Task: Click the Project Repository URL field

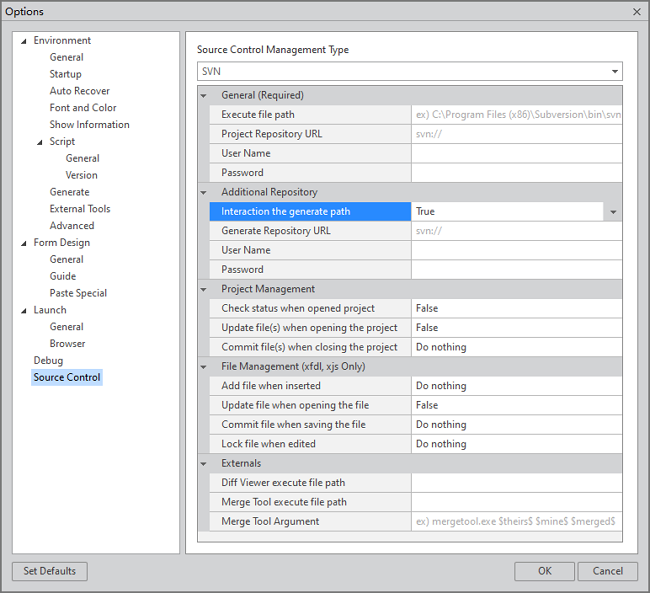Action: point(516,134)
